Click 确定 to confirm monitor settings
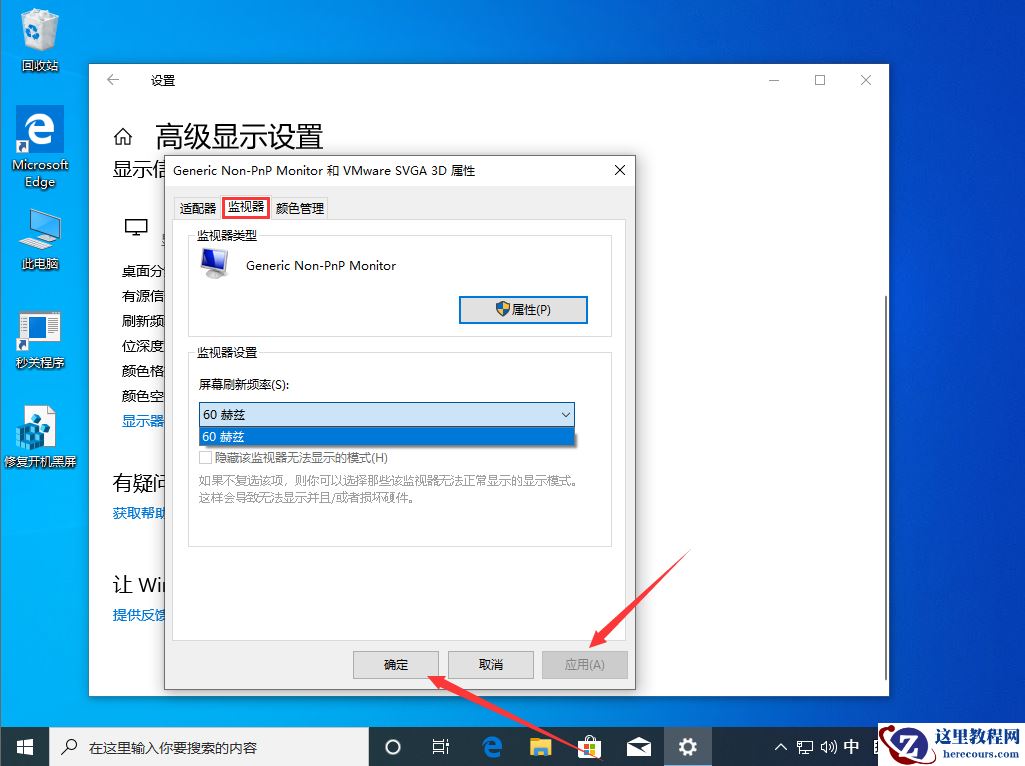 tap(396, 664)
